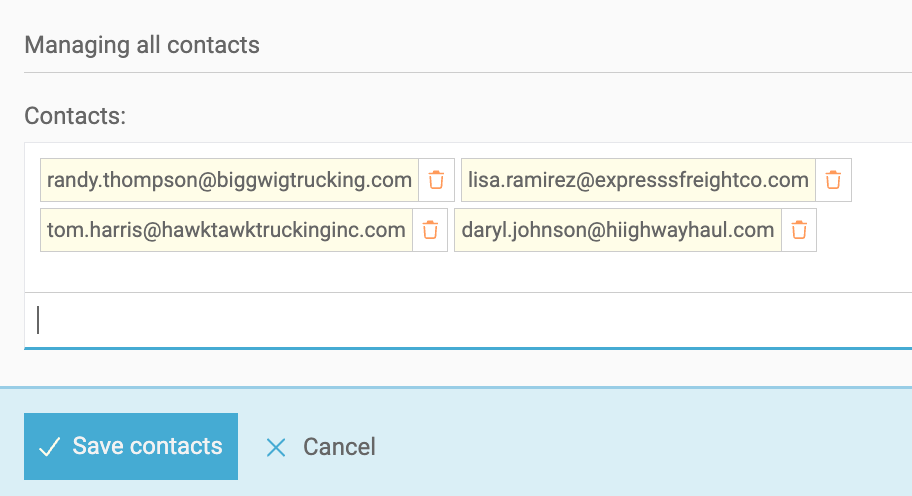The image size is (912, 496).
Task: Cancel editing contacts
Action: pyautogui.click(x=338, y=447)
